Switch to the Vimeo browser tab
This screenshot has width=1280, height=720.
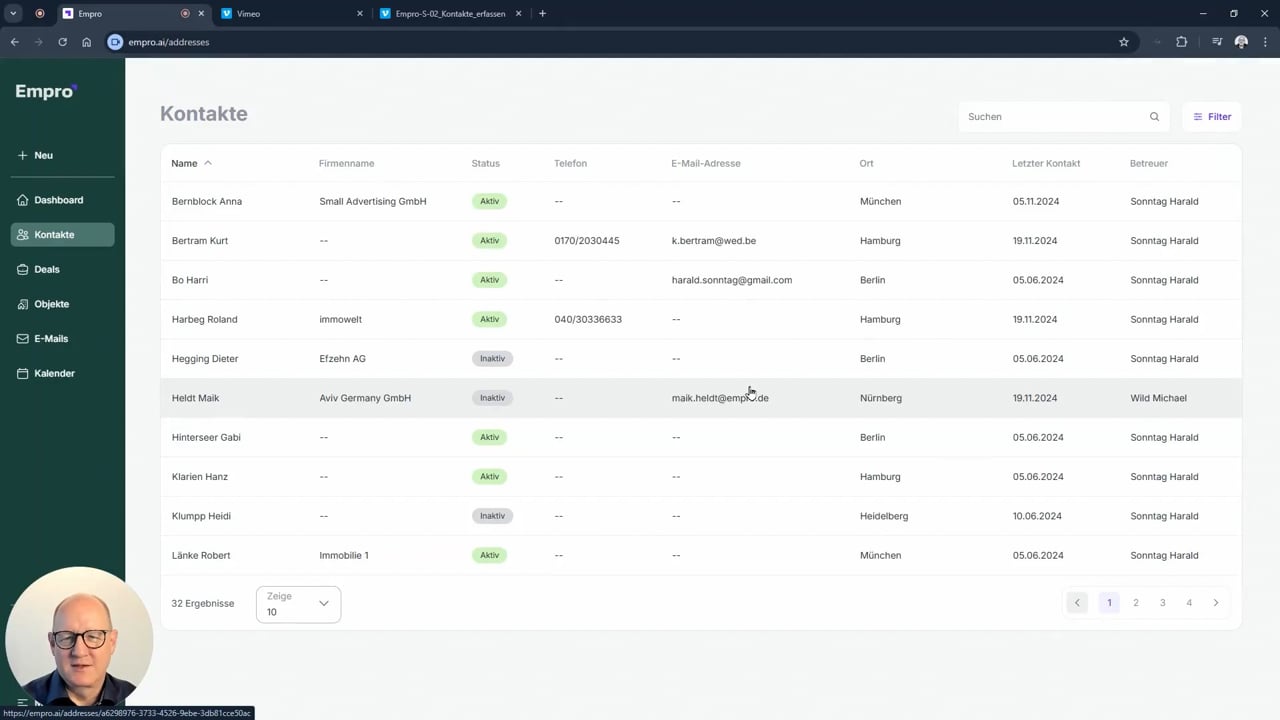pyautogui.click(x=290, y=14)
